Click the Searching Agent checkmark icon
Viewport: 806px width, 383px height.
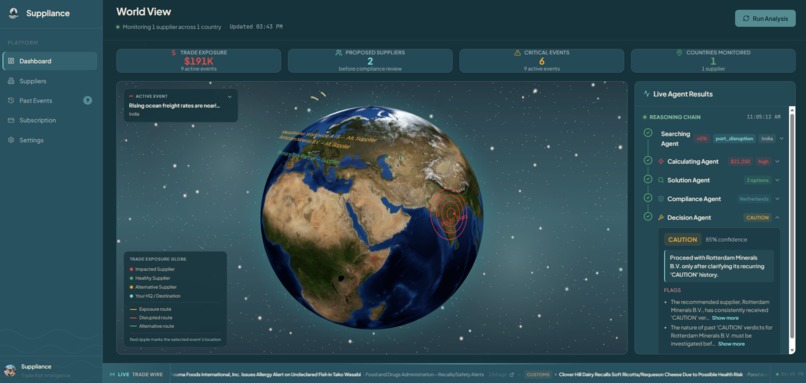tap(648, 133)
